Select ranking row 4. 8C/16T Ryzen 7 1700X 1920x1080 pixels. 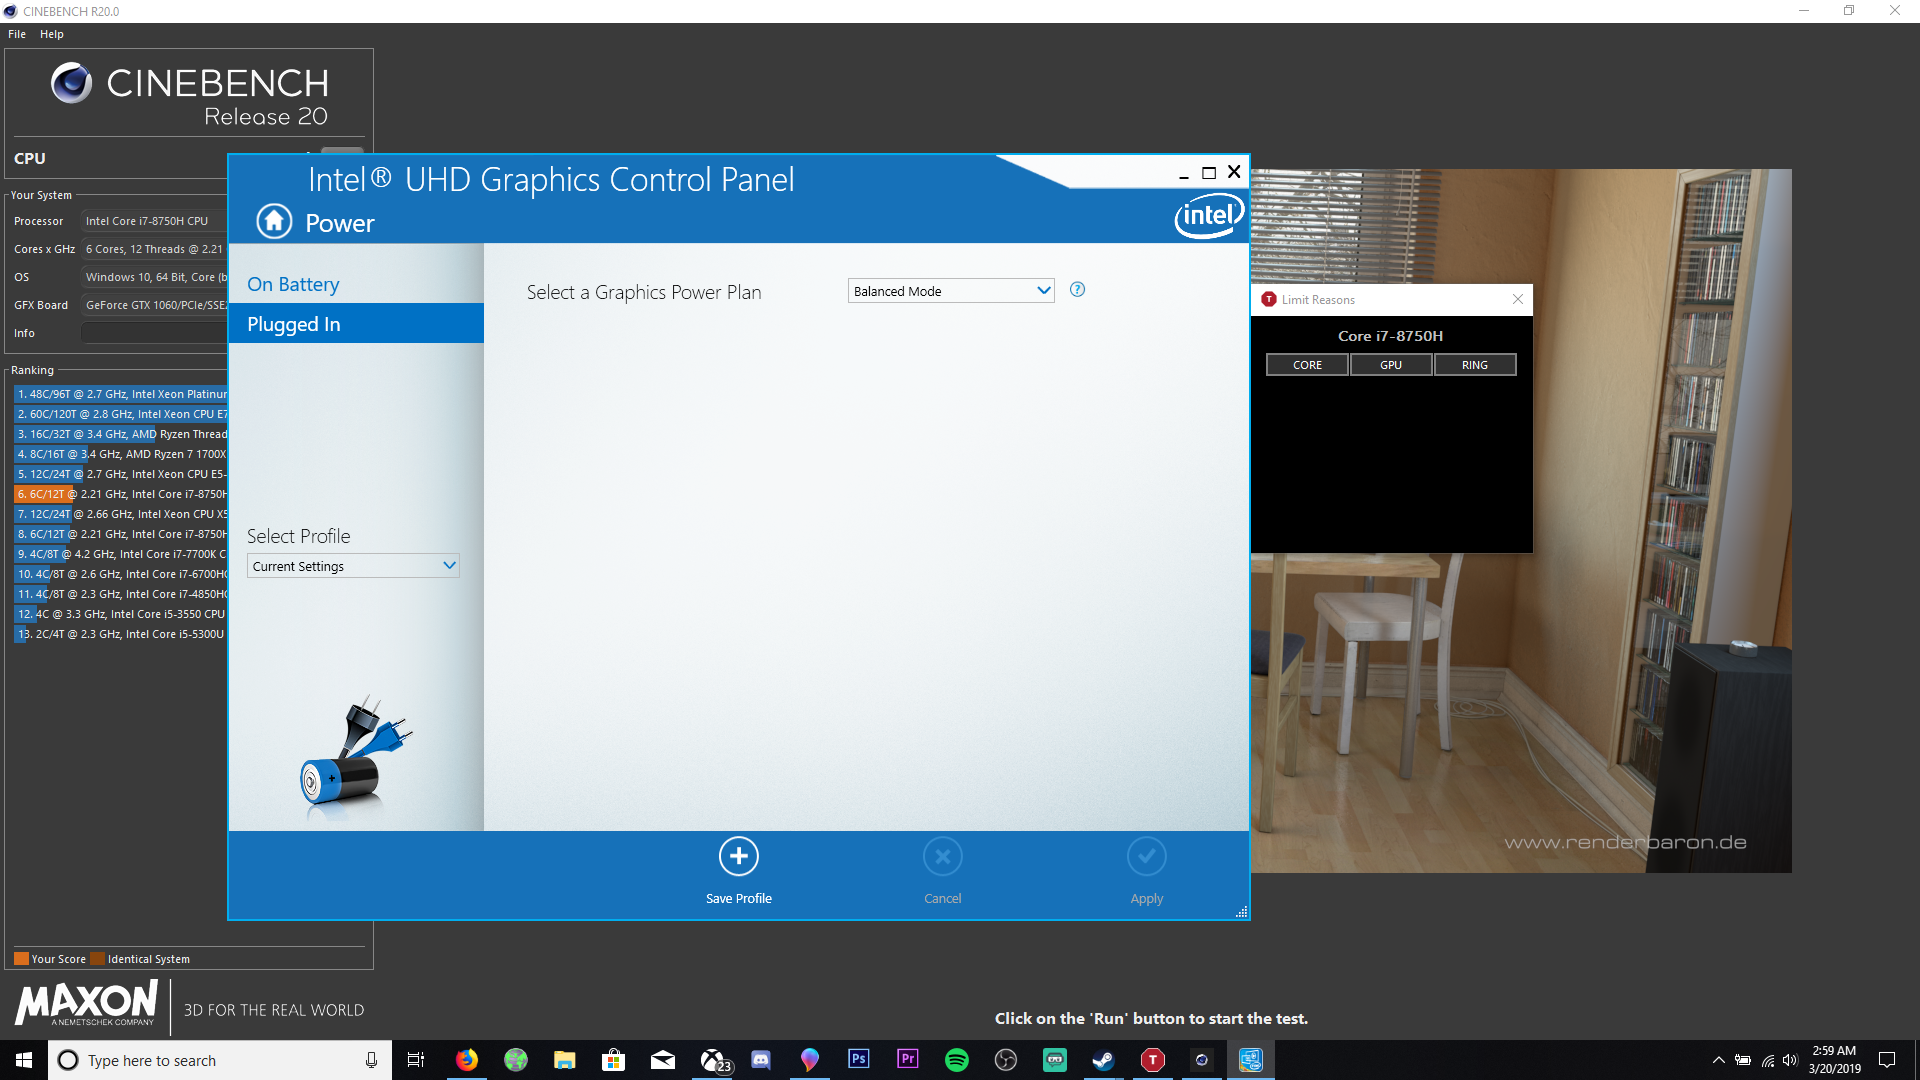pos(121,454)
